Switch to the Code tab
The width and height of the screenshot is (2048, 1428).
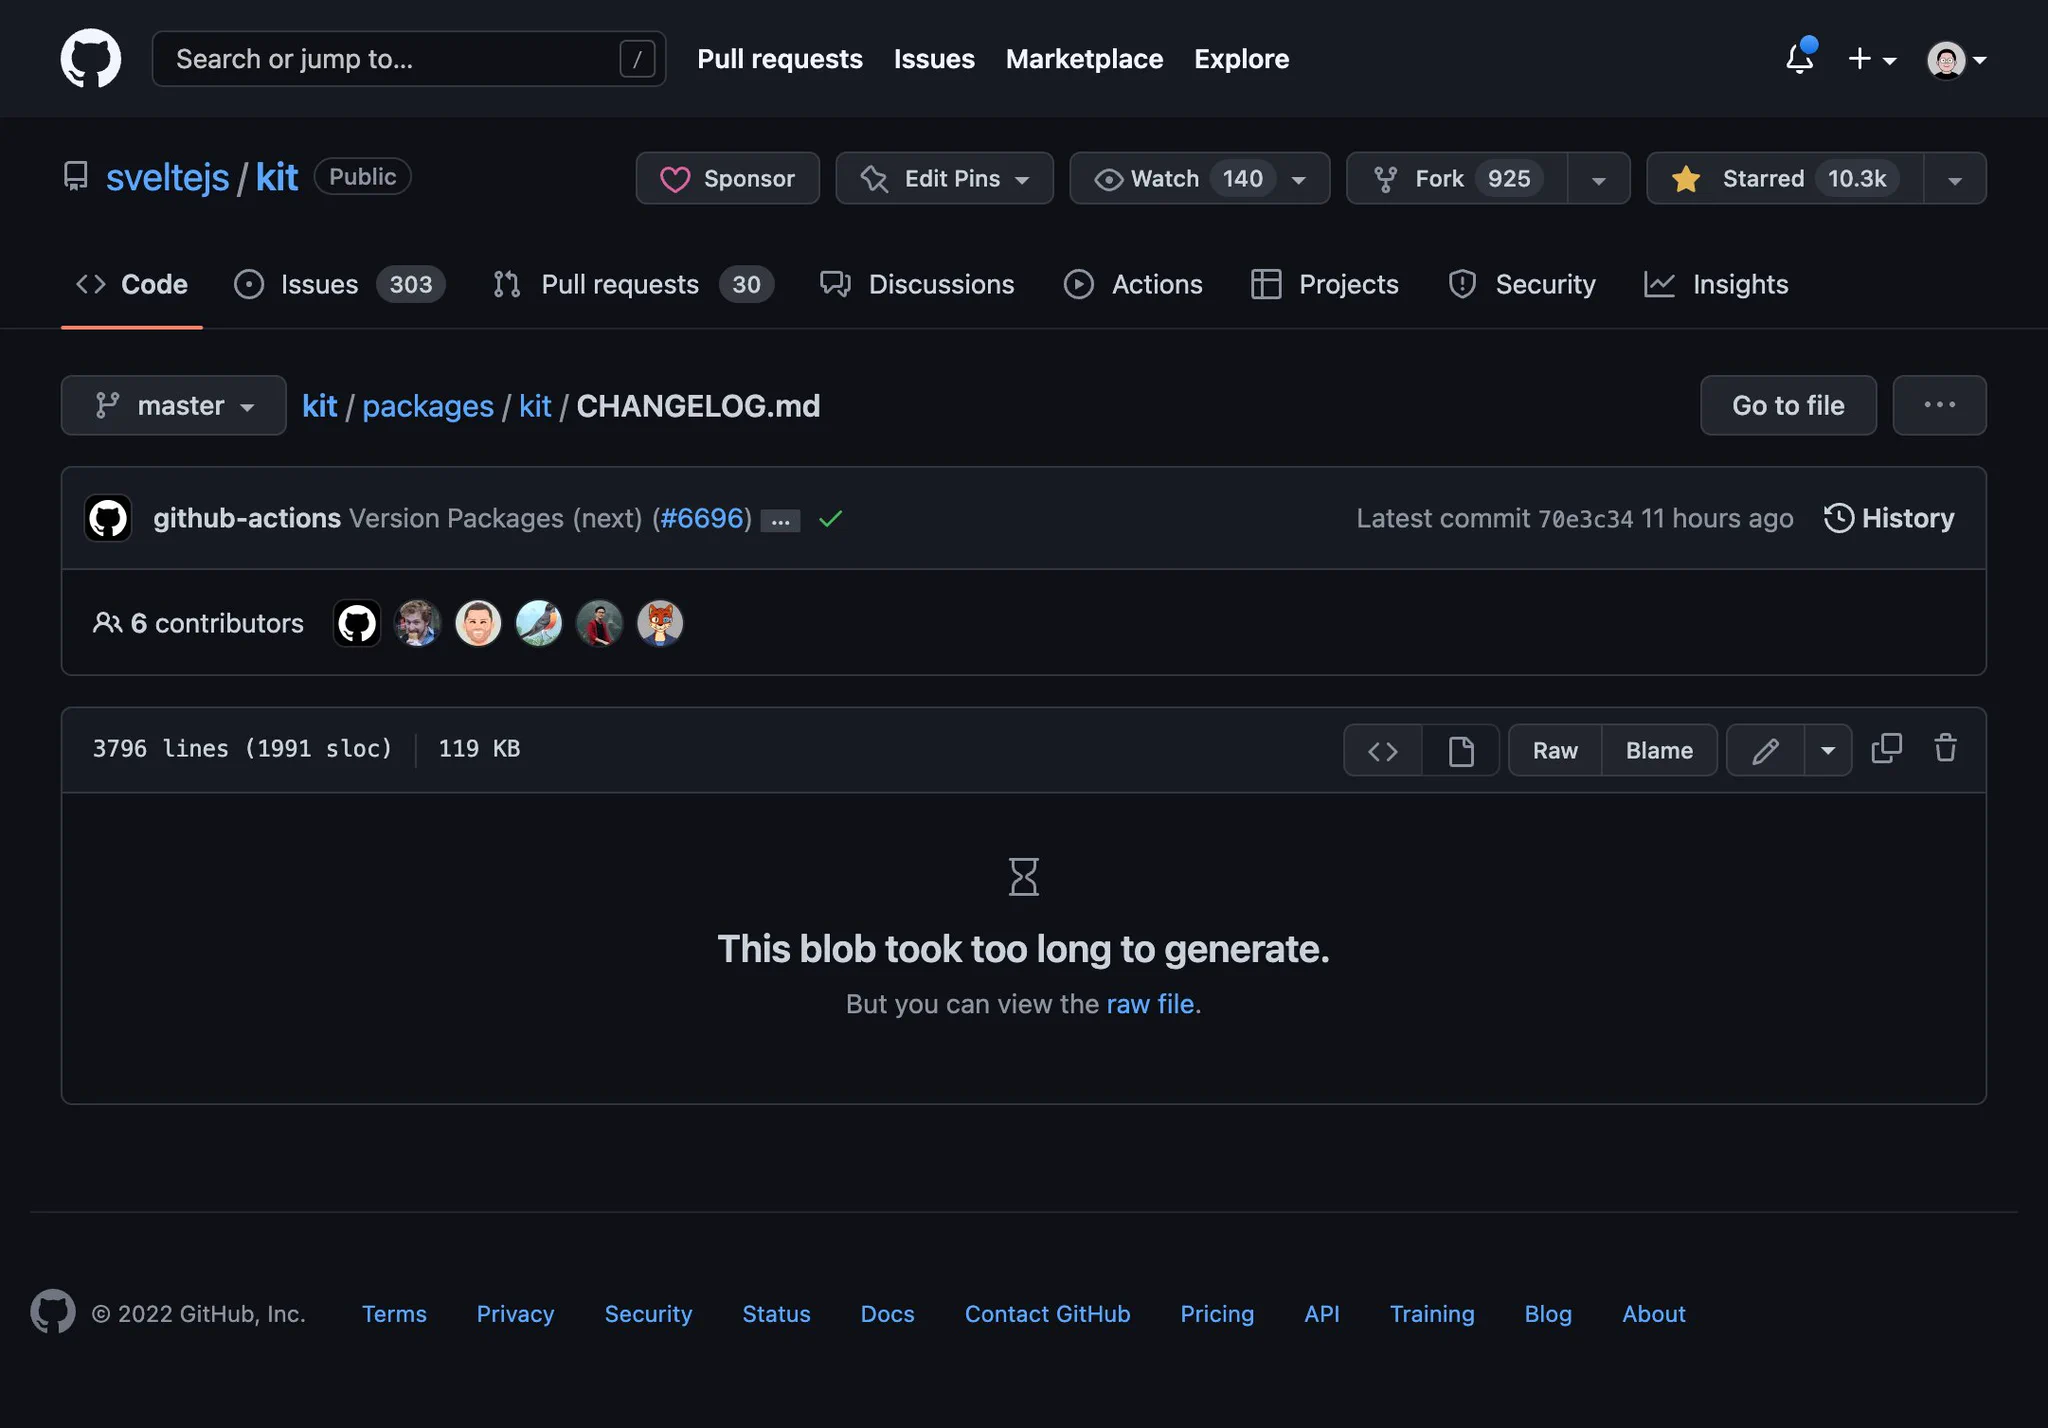[x=132, y=284]
